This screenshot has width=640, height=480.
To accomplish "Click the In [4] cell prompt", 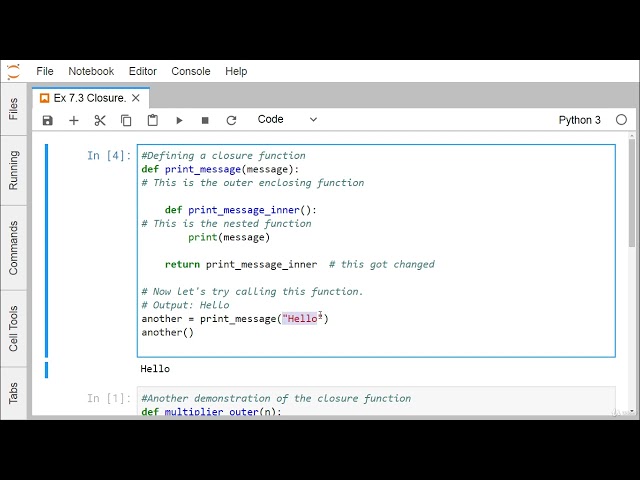I will pos(109,156).
